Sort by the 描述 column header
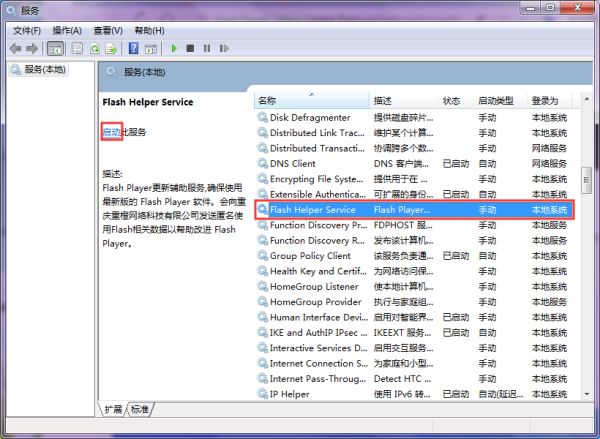The width and height of the screenshot is (600, 439). (x=404, y=101)
